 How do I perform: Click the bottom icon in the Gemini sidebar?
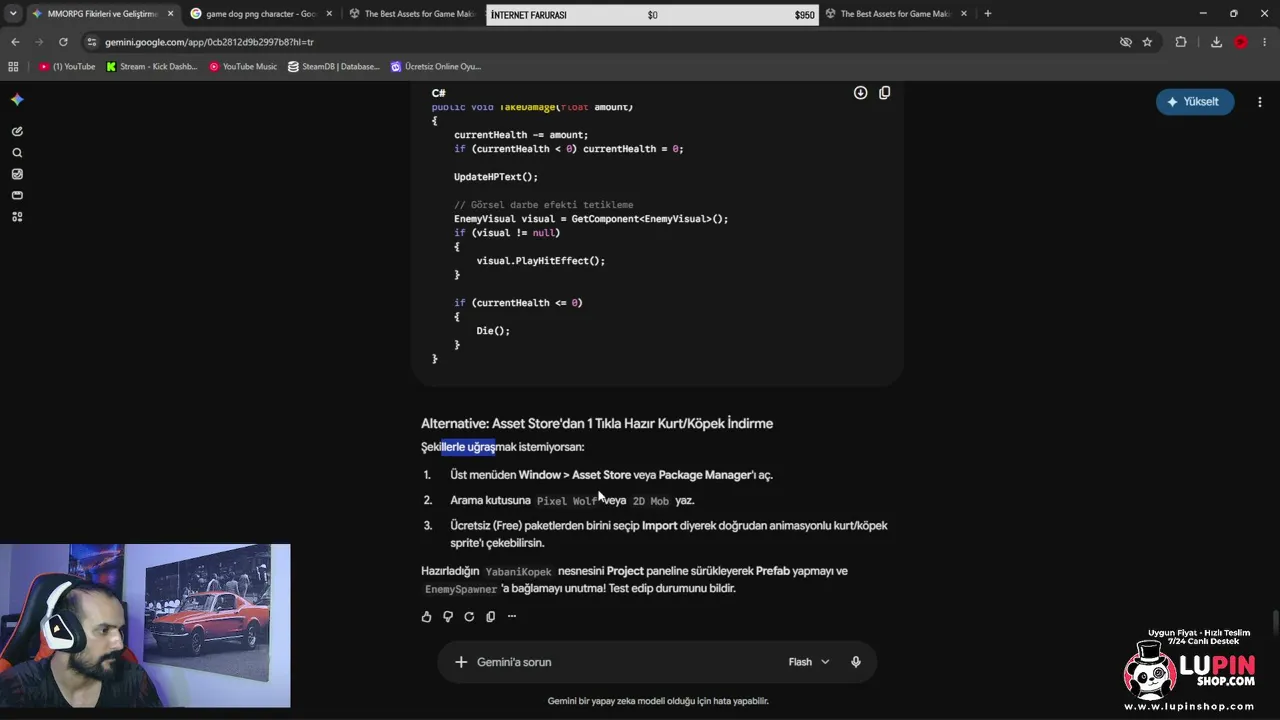point(17,217)
